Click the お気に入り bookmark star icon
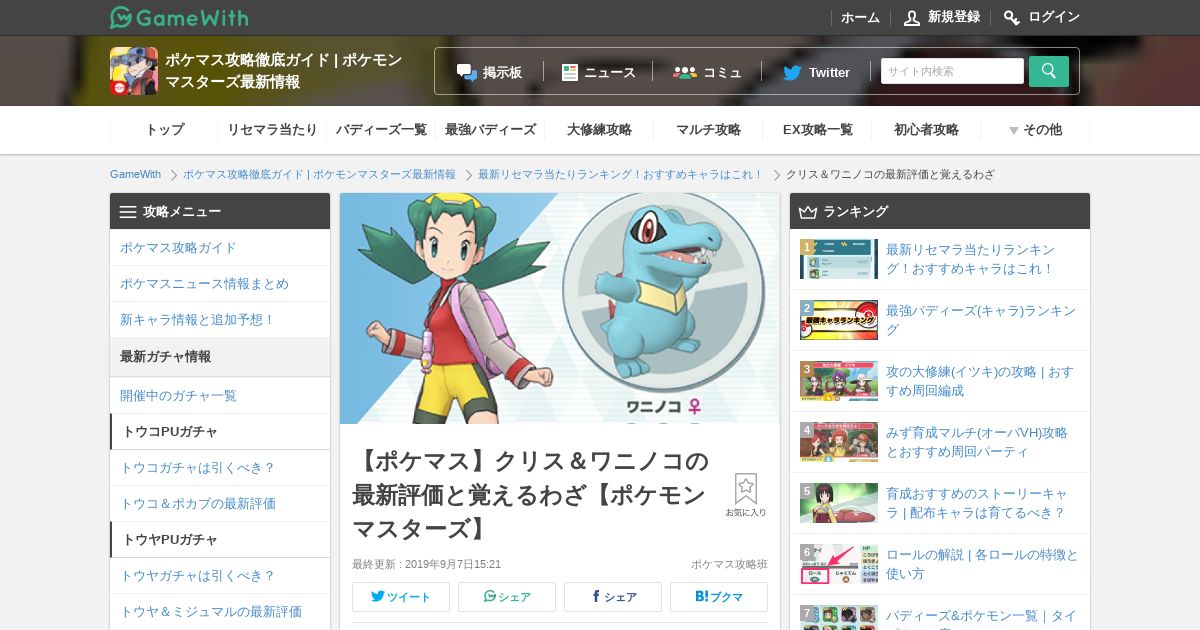Screen dimensions: 1200x630 click(746, 489)
